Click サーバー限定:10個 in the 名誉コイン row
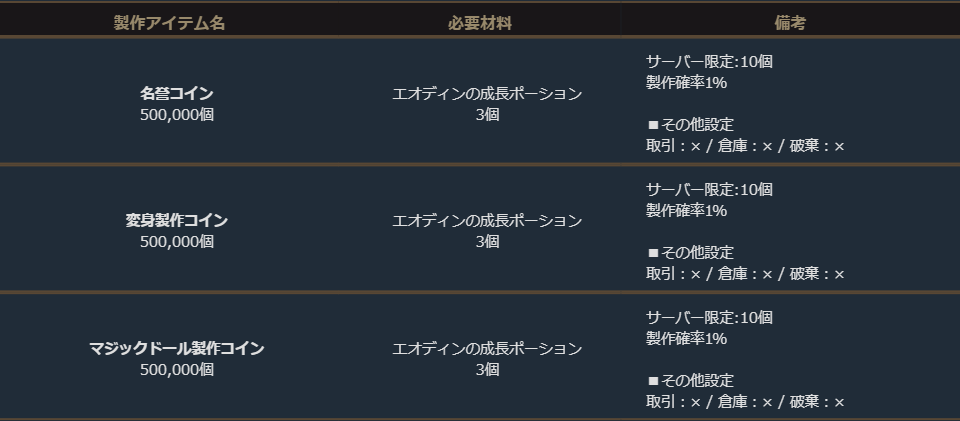960x421 pixels. point(709,61)
